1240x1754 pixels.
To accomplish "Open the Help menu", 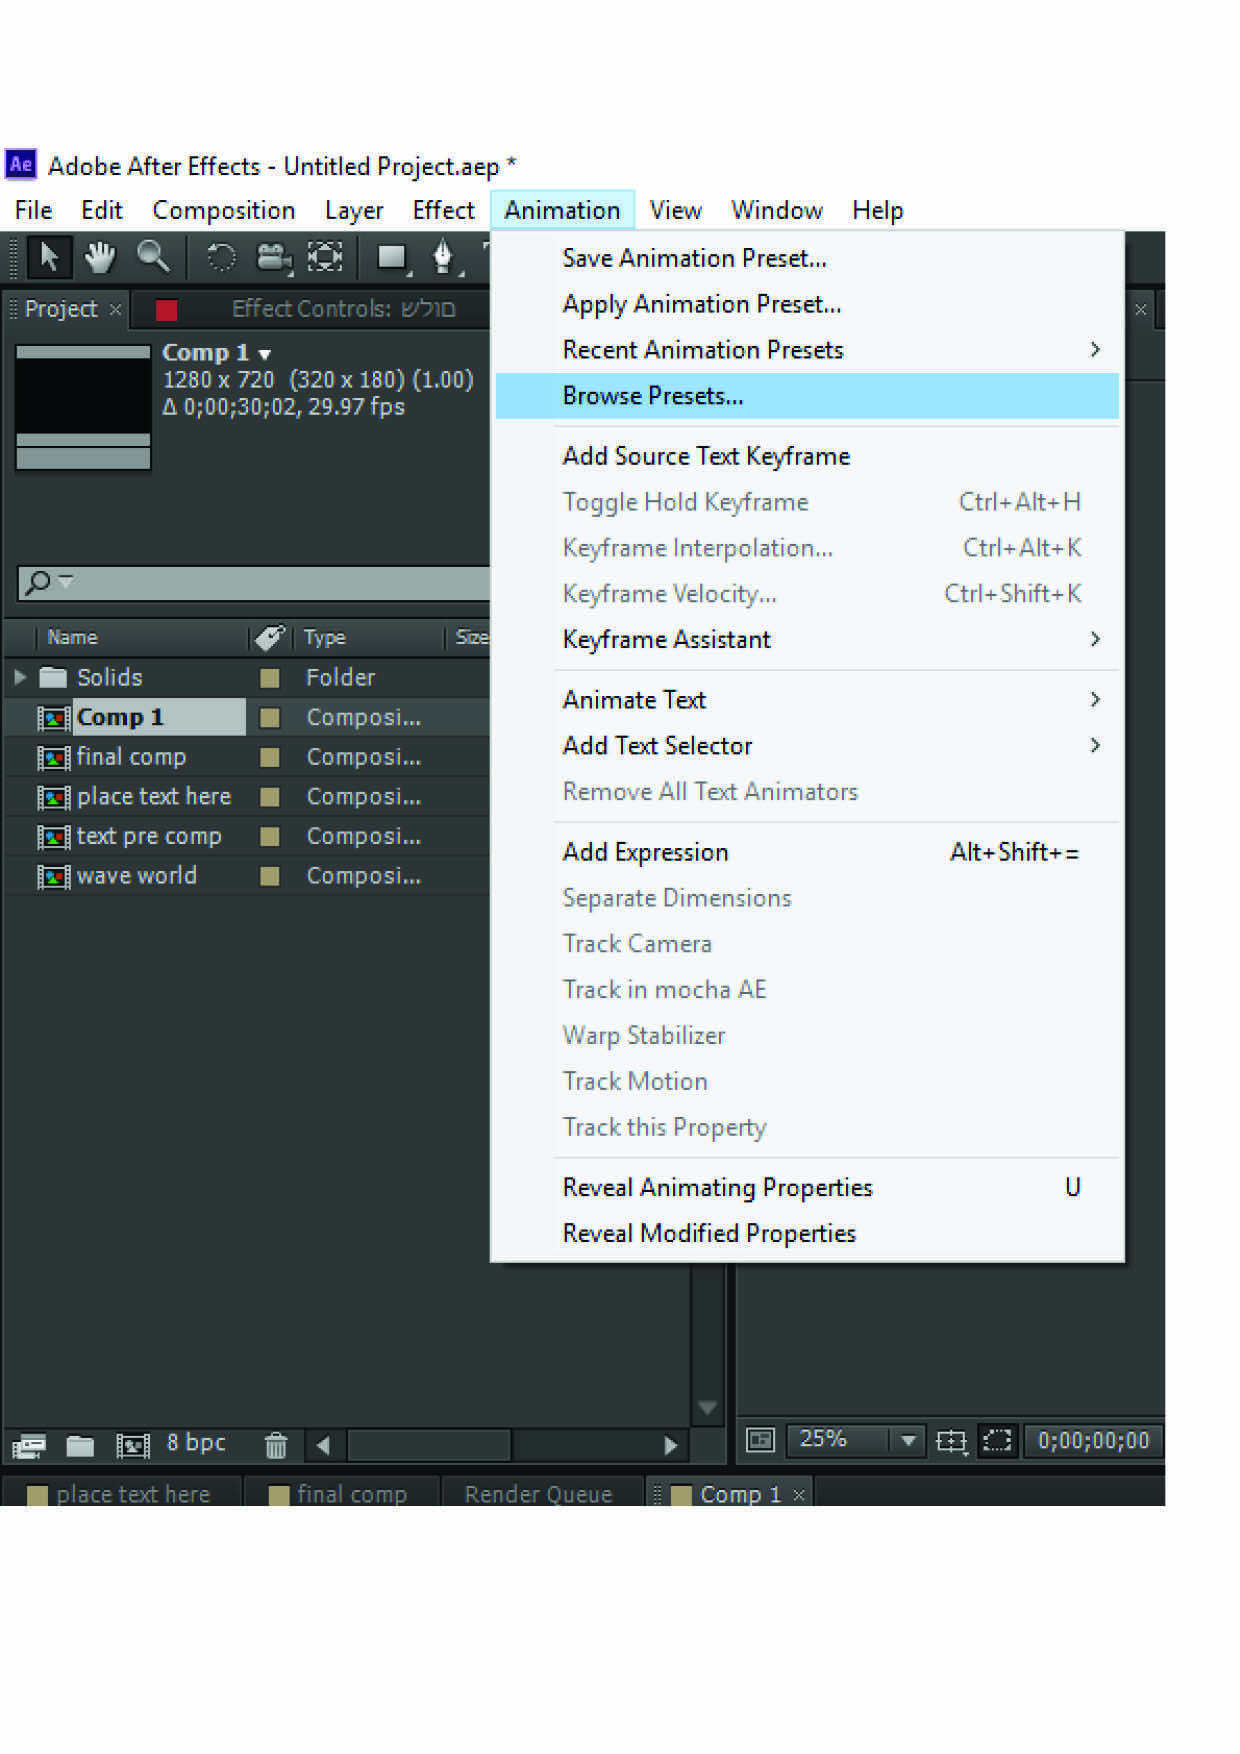I will click(x=877, y=210).
